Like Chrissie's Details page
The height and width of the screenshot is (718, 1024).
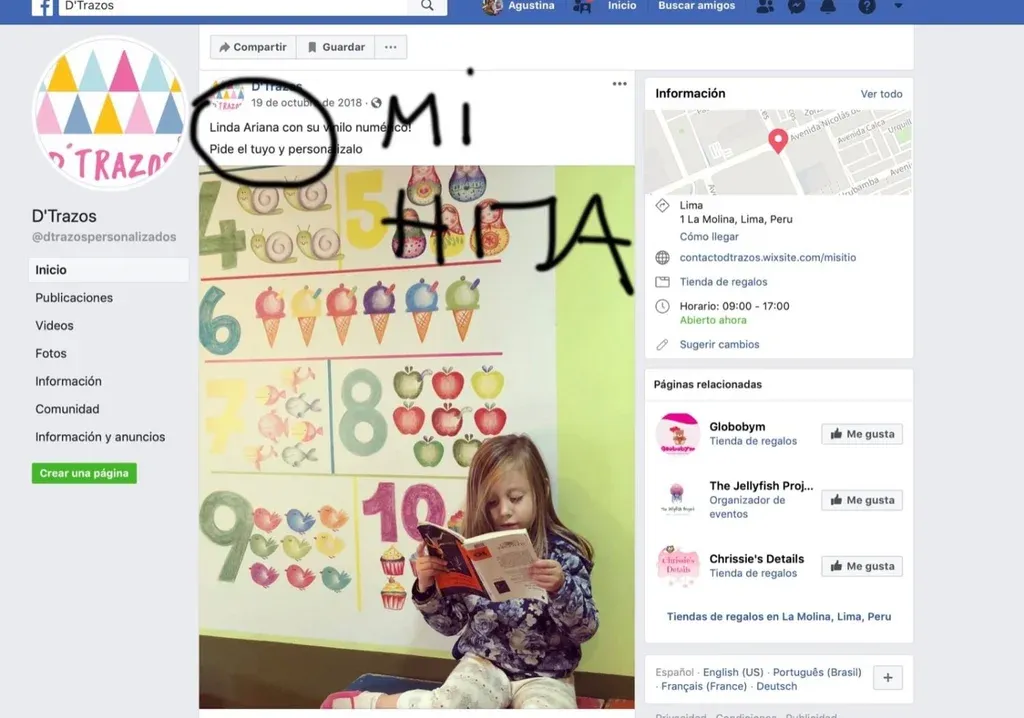tap(861, 566)
